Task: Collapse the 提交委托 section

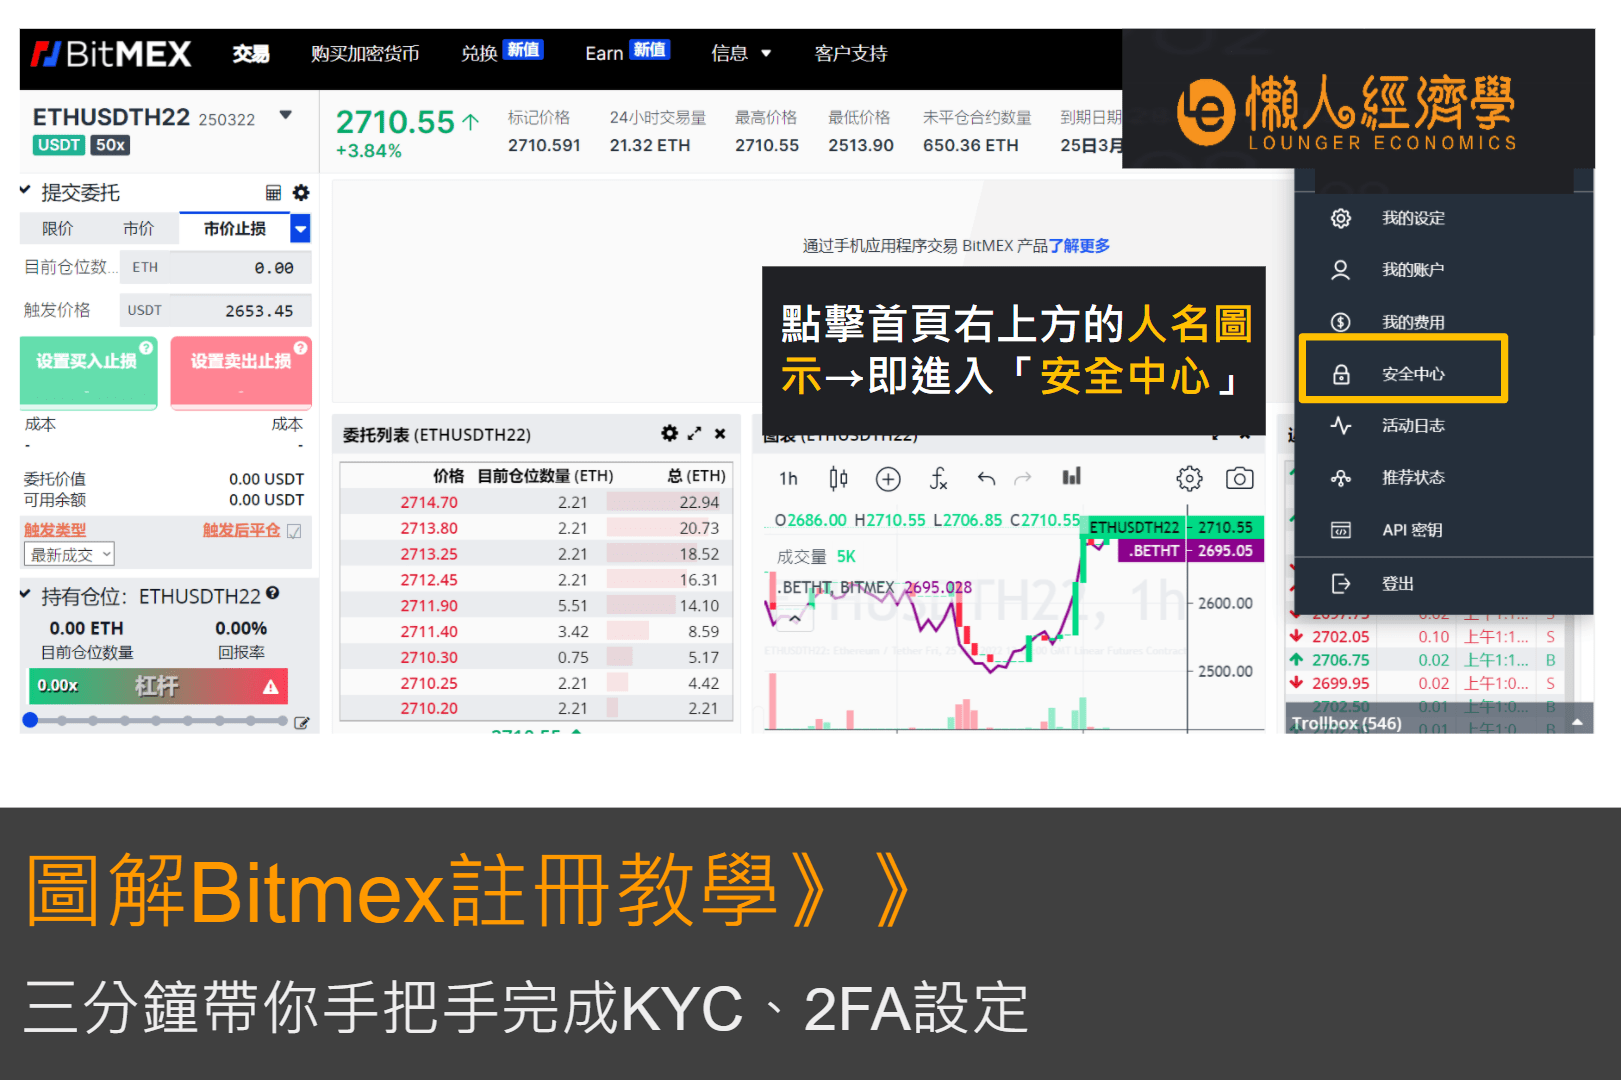Action: (25, 190)
